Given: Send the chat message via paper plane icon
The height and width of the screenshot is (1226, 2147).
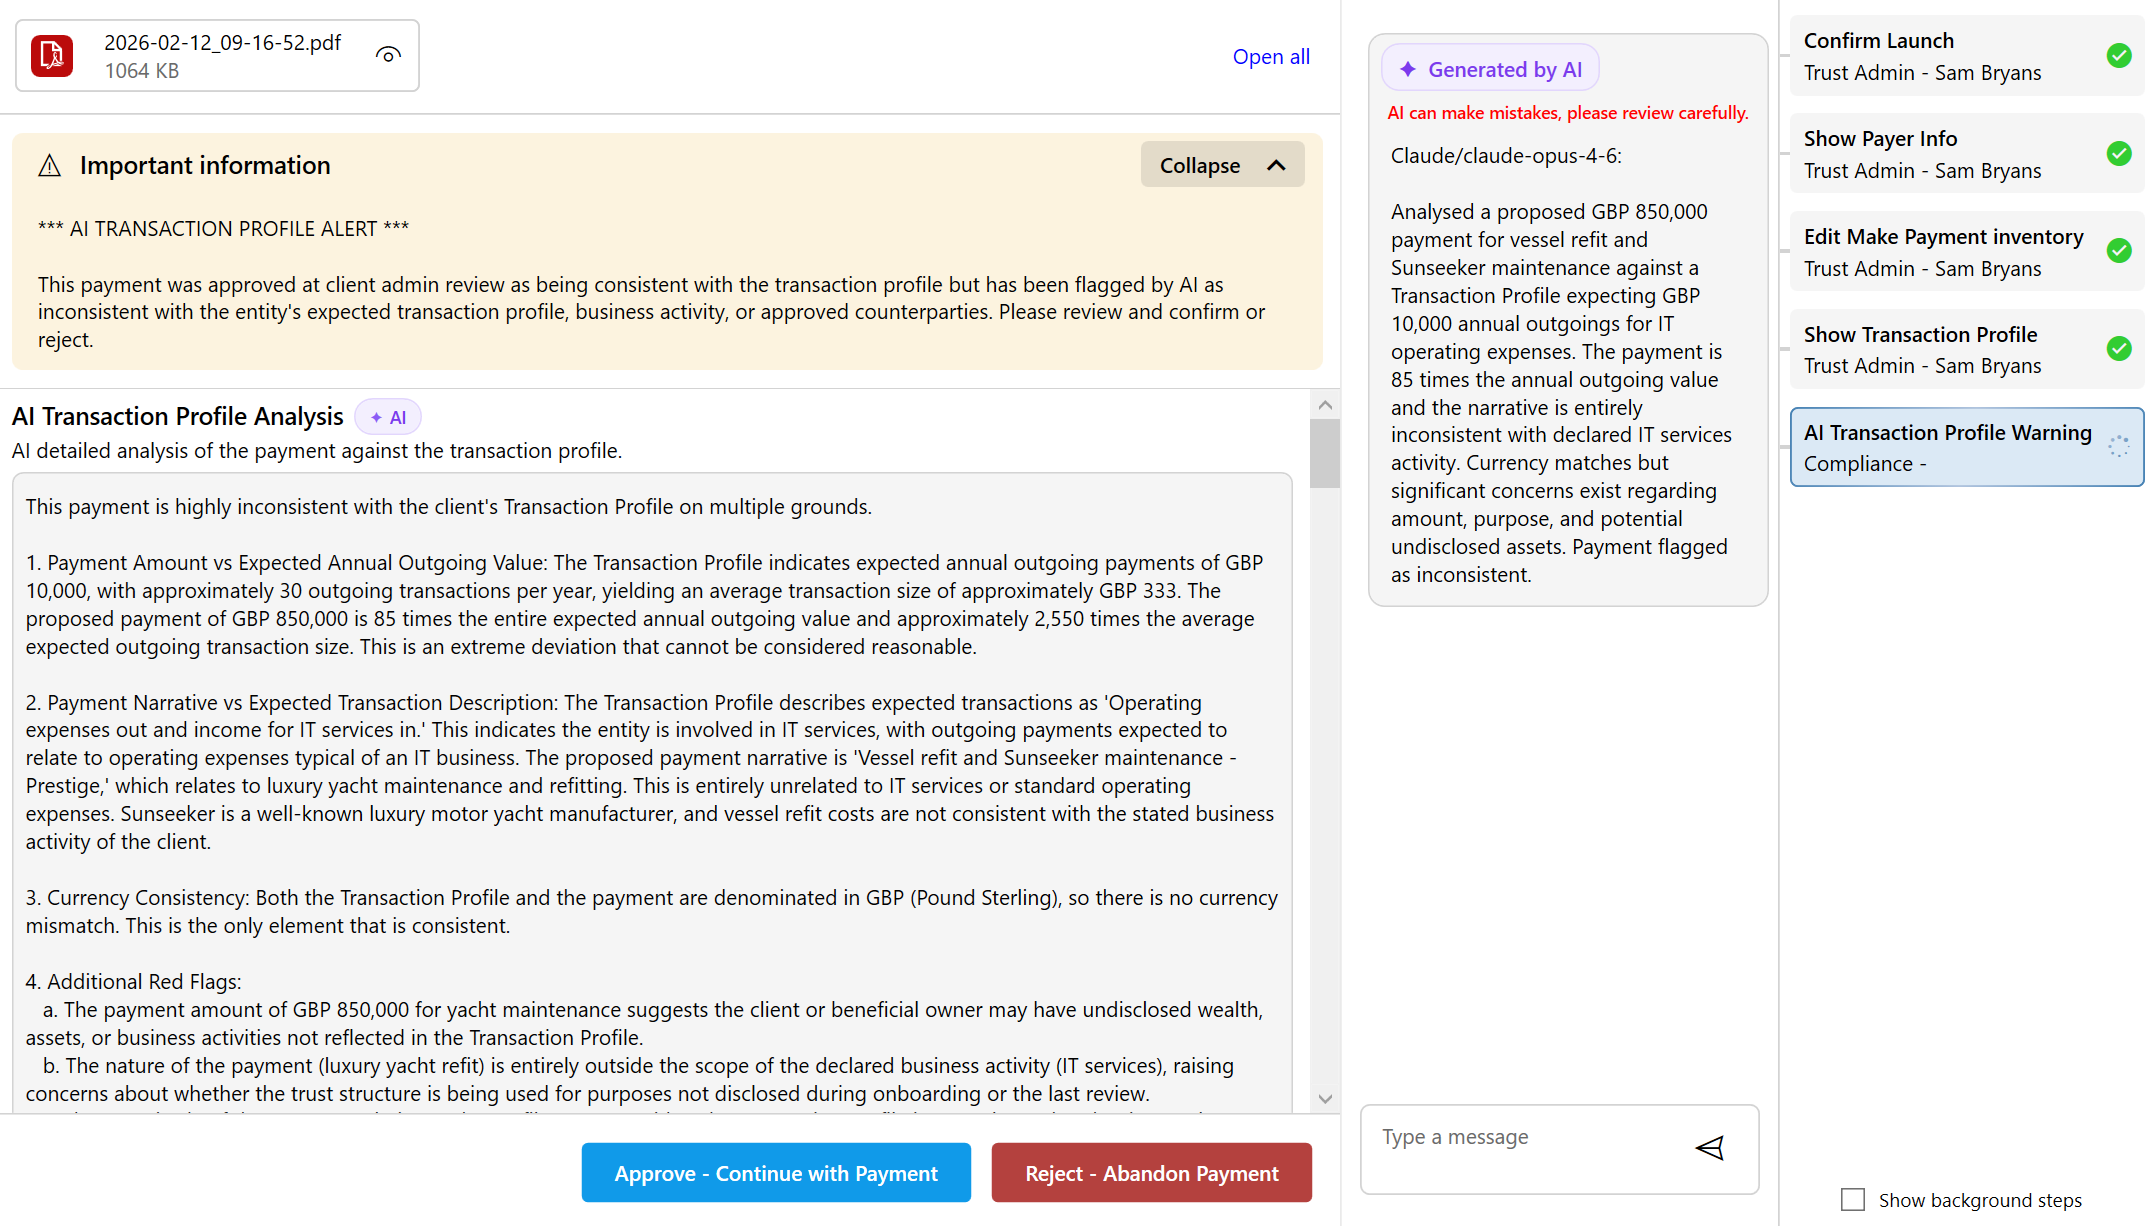Looking at the screenshot, I should [1710, 1148].
